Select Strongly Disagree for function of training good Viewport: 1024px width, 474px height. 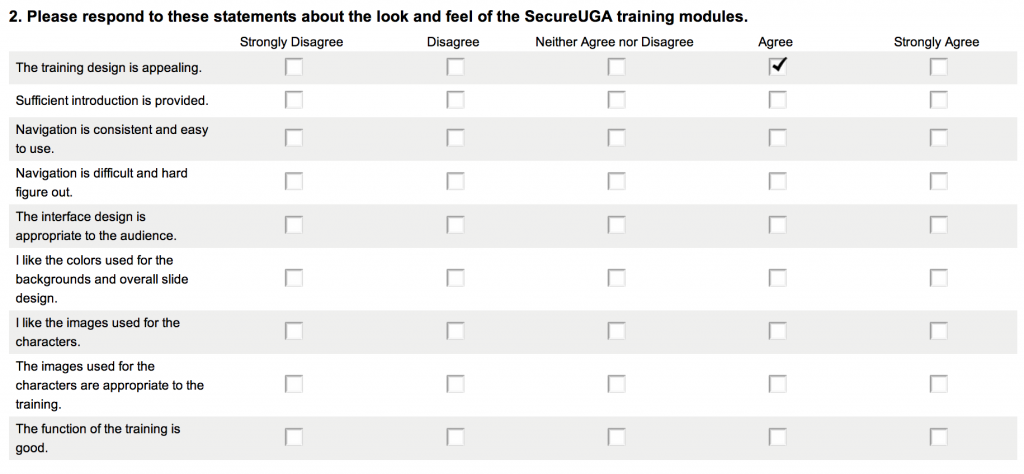tap(294, 437)
